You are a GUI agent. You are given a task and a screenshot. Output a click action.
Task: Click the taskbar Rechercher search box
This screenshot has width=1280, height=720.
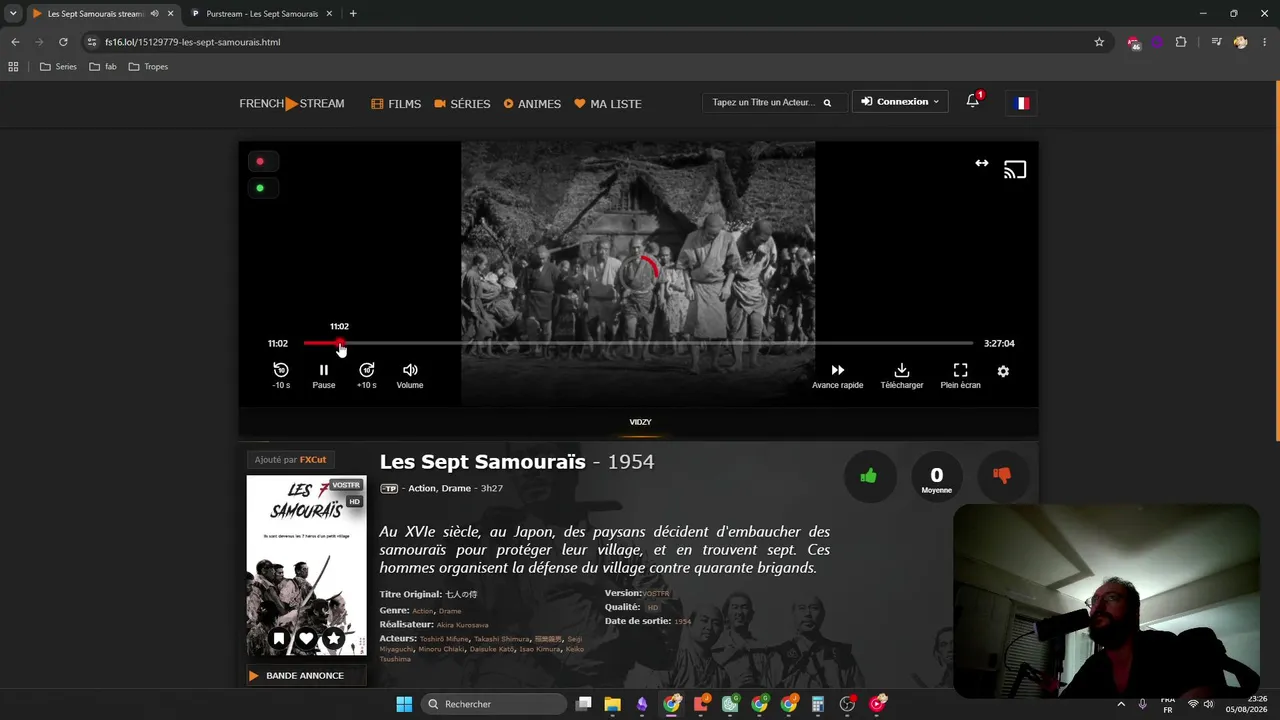click(494, 704)
